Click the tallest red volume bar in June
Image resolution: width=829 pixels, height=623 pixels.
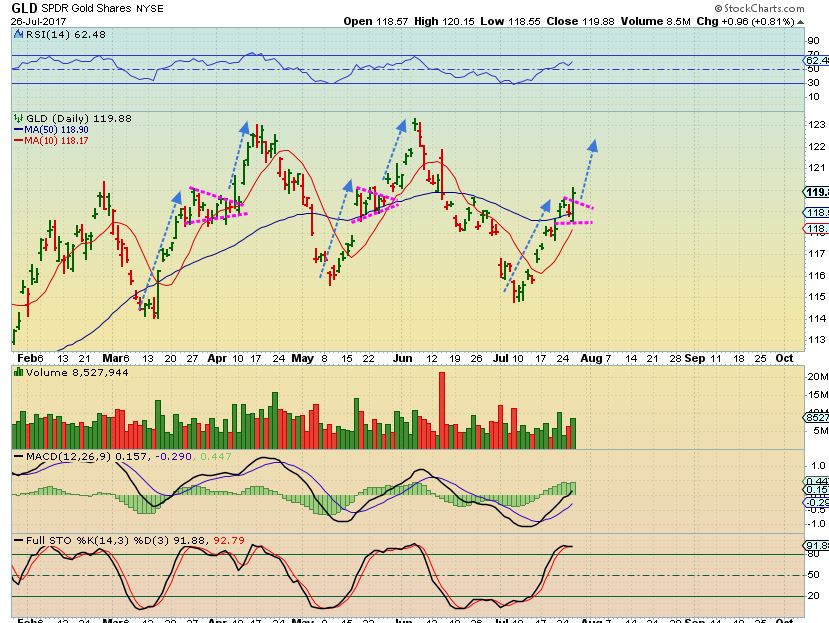[x=442, y=410]
